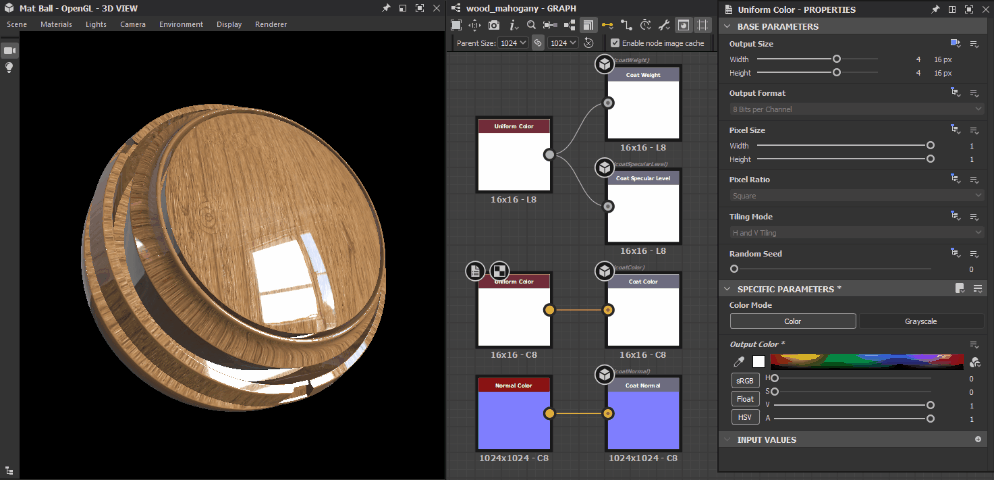Reset parent size with the circular reset icon
Image resolution: width=994 pixels, height=480 pixels.
[x=588, y=44]
